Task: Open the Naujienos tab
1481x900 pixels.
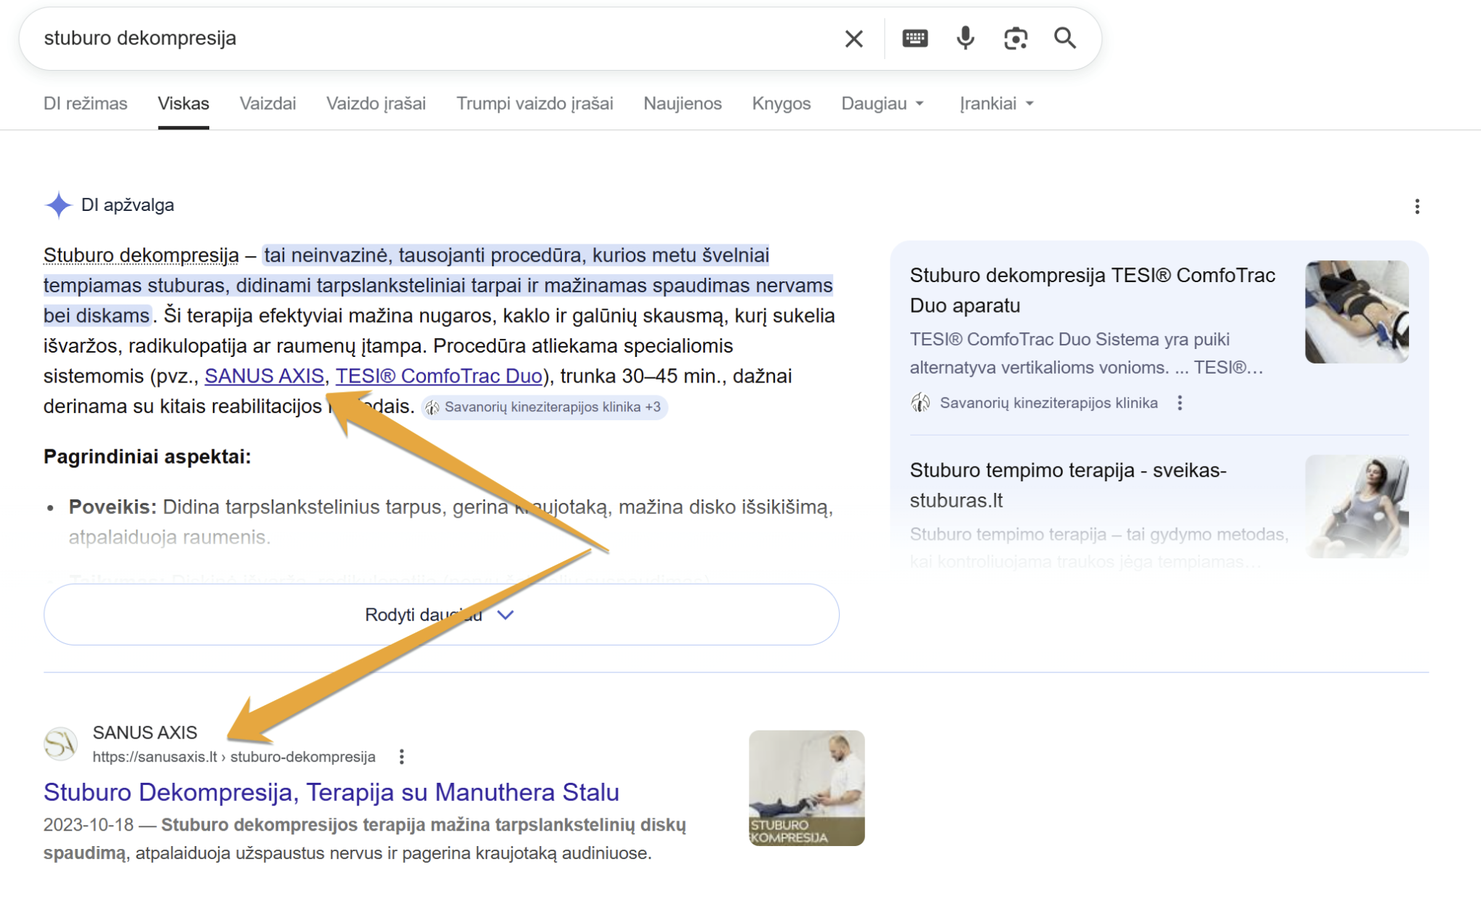Action: click(x=683, y=104)
